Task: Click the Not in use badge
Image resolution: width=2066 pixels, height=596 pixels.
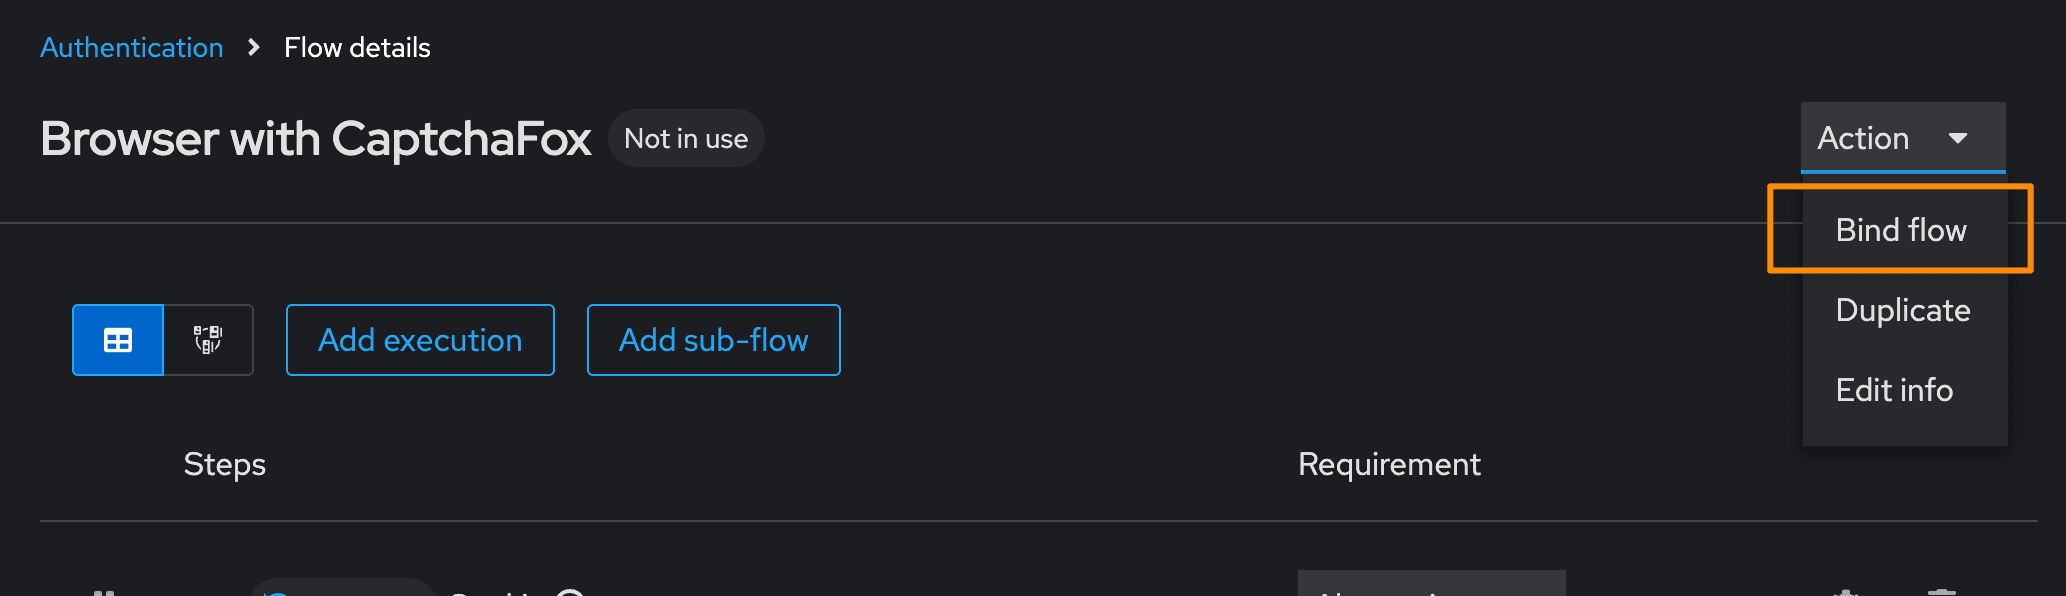Action: pyautogui.click(x=686, y=139)
